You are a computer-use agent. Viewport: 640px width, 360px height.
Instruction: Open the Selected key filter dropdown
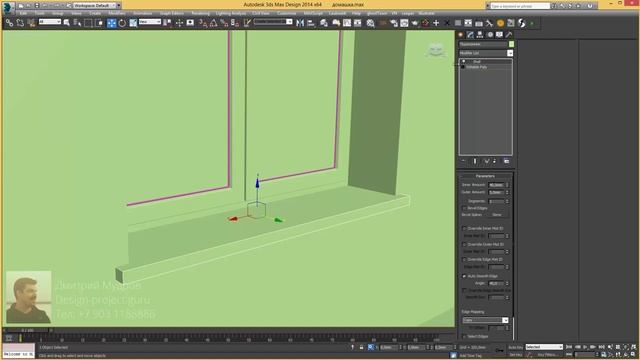tap(544, 347)
